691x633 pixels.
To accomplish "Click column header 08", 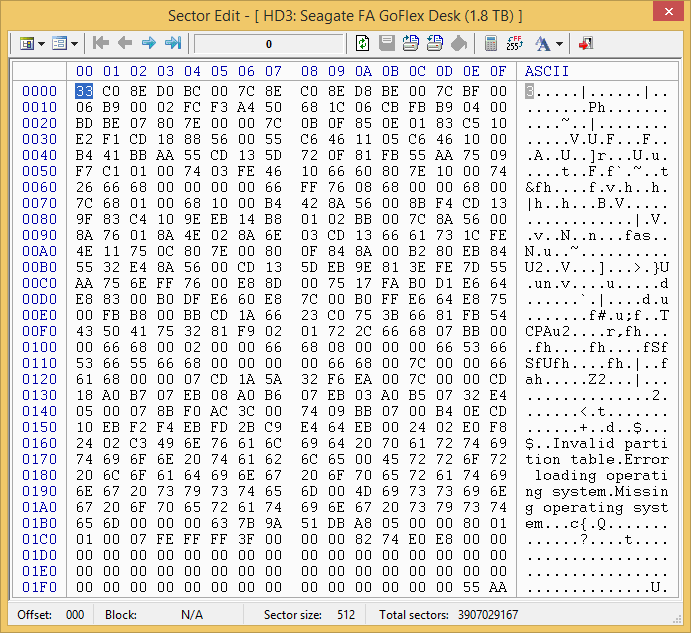I will coord(309,71).
